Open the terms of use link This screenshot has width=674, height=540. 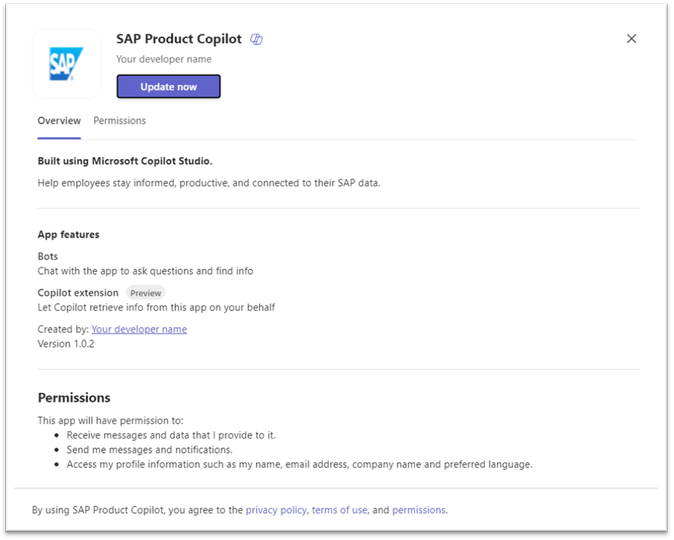338,510
